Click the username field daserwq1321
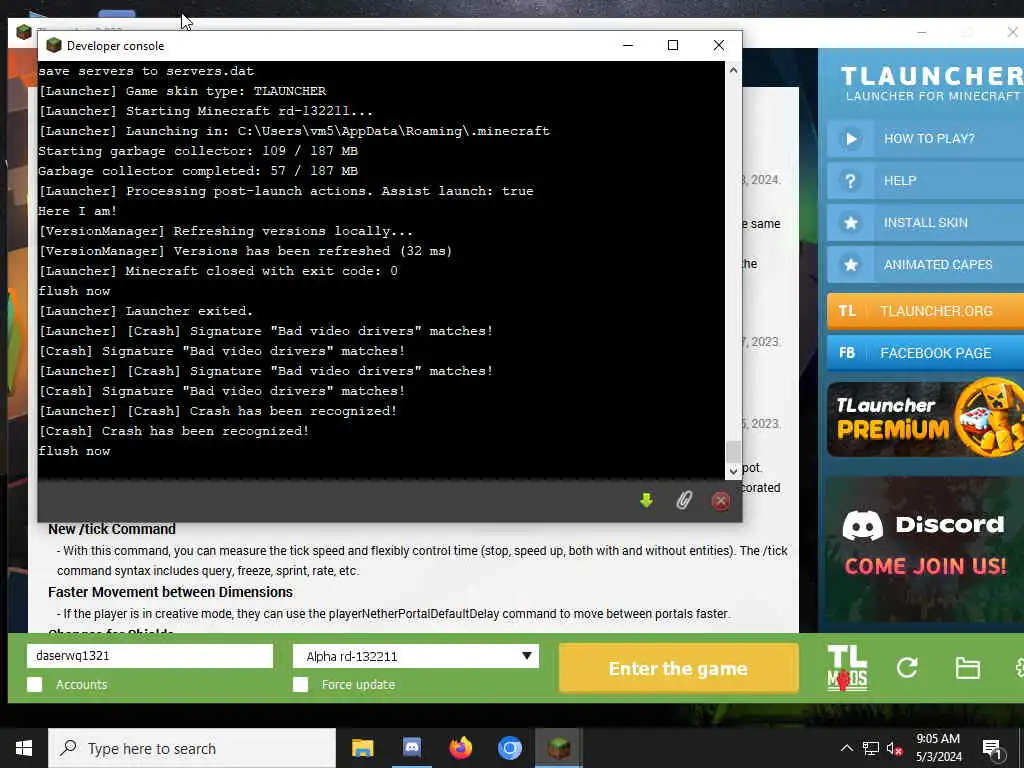 coord(150,656)
